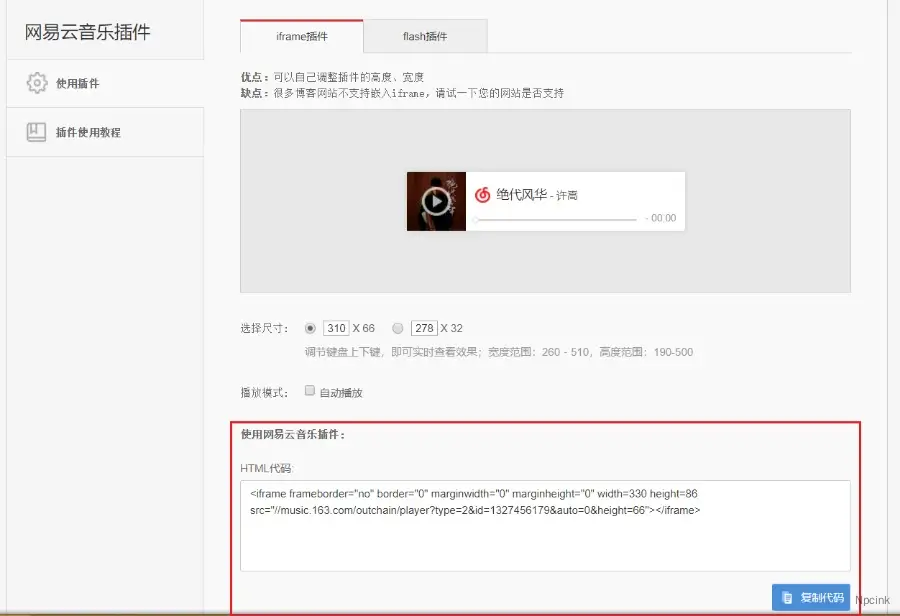The width and height of the screenshot is (900, 616).
Task: Click the gear icon beside 使用插件
Action: 37,83
